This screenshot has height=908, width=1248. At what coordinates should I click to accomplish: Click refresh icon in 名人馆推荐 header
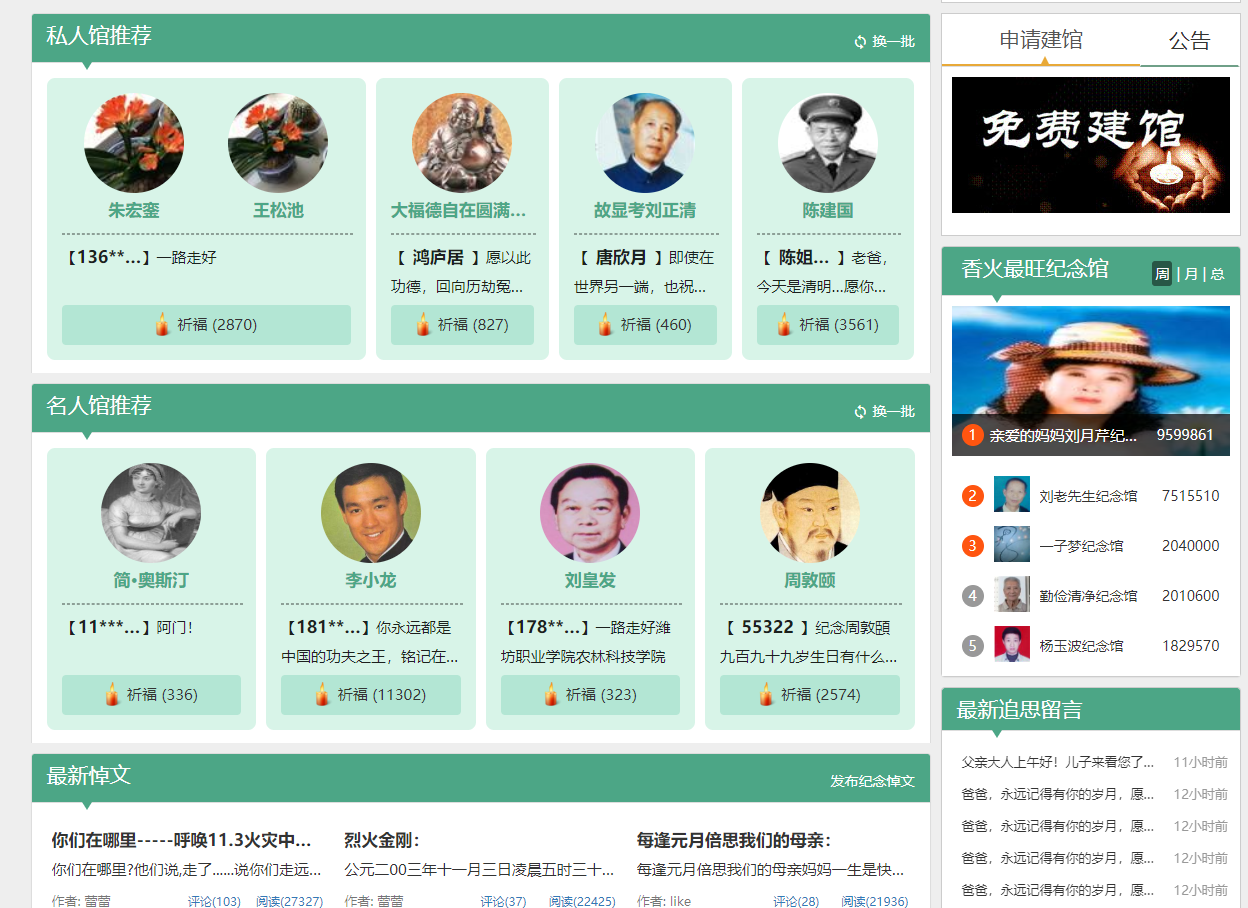(860, 412)
